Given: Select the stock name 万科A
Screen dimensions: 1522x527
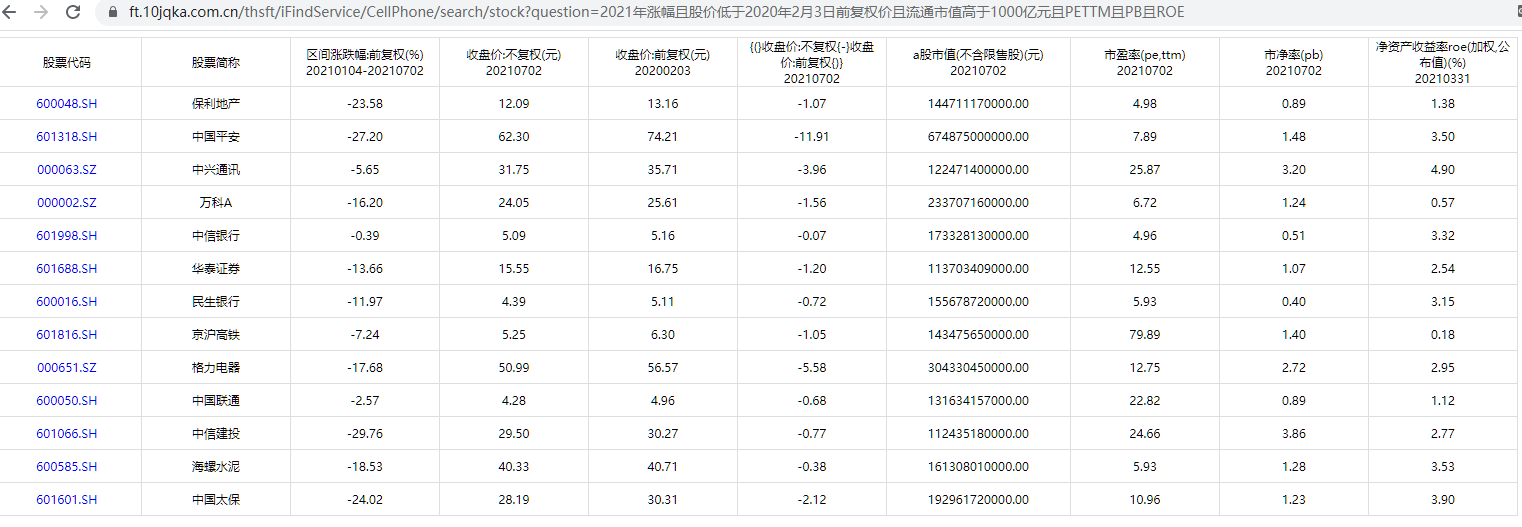Looking at the screenshot, I should coord(216,203).
